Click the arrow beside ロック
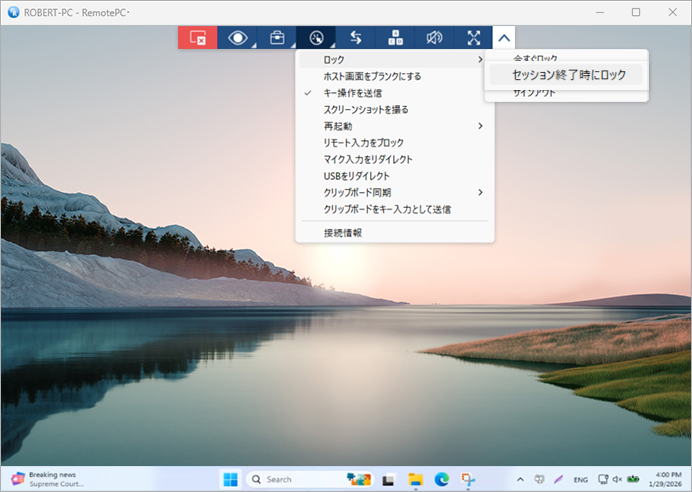 point(480,60)
